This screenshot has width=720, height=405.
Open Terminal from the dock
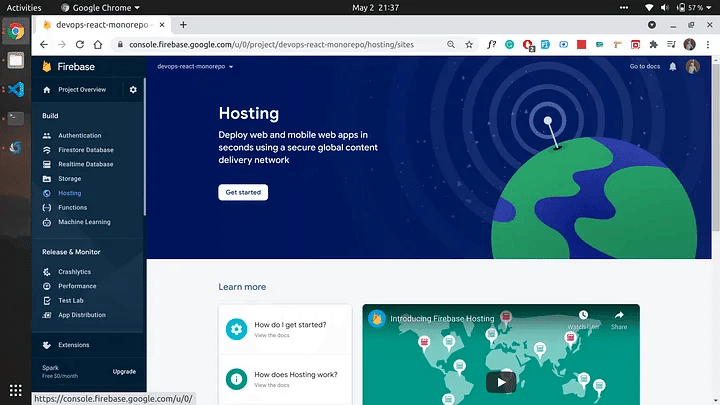click(16, 118)
